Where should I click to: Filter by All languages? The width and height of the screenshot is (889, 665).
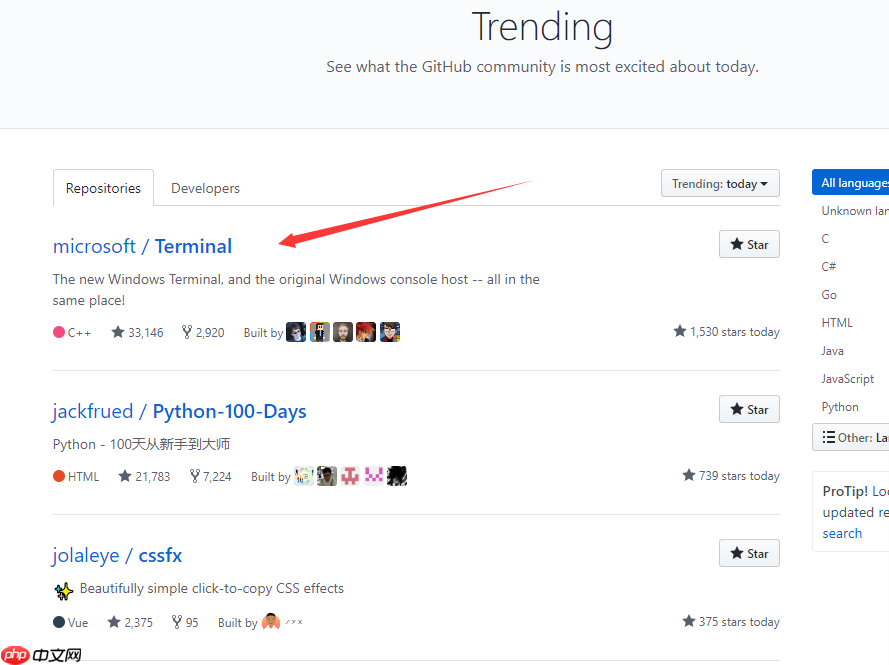pyautogui.click(x=853, y=183)
